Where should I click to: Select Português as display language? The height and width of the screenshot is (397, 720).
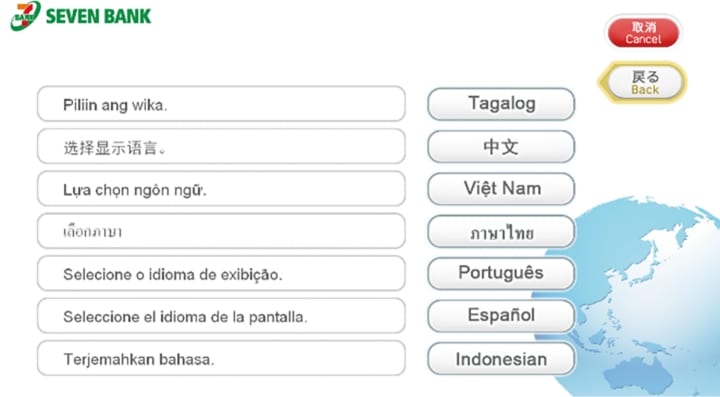(501, 274)
